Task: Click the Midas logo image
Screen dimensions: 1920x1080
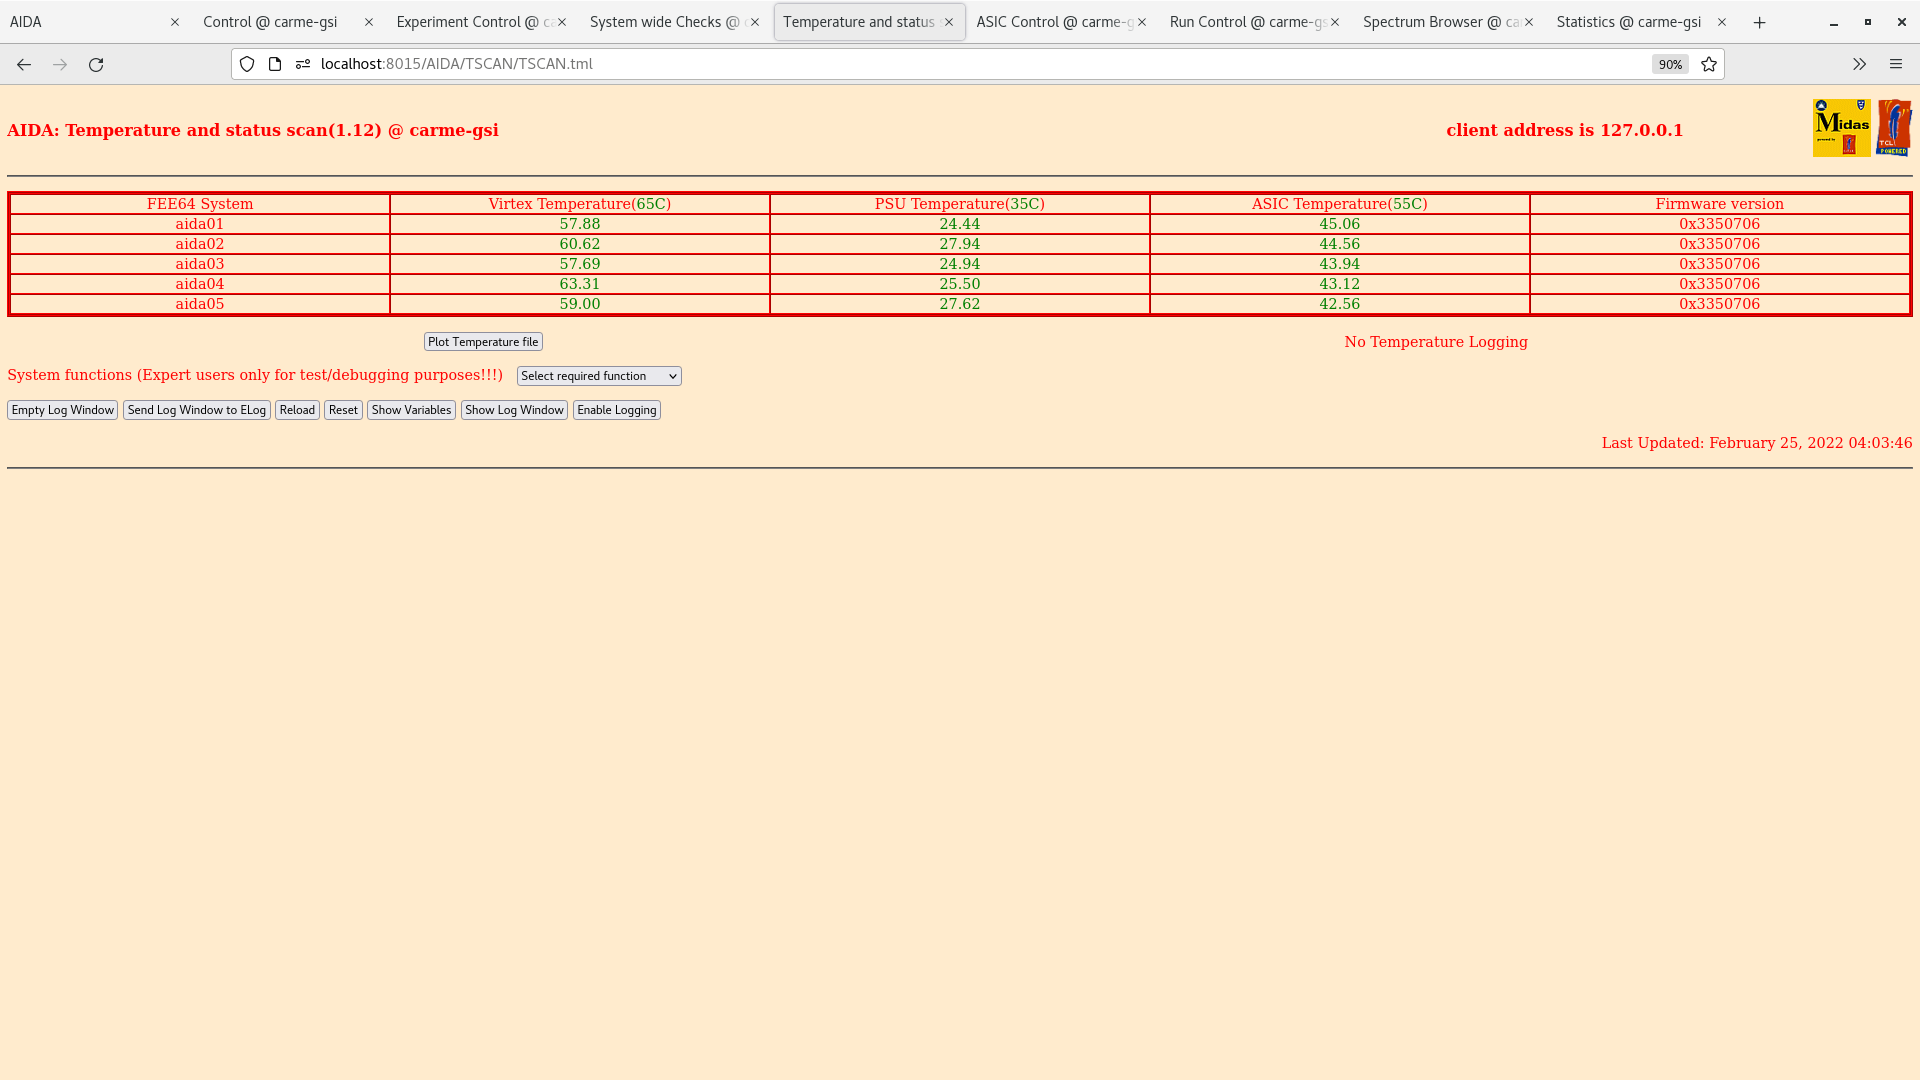Action: pos(1841,128)
